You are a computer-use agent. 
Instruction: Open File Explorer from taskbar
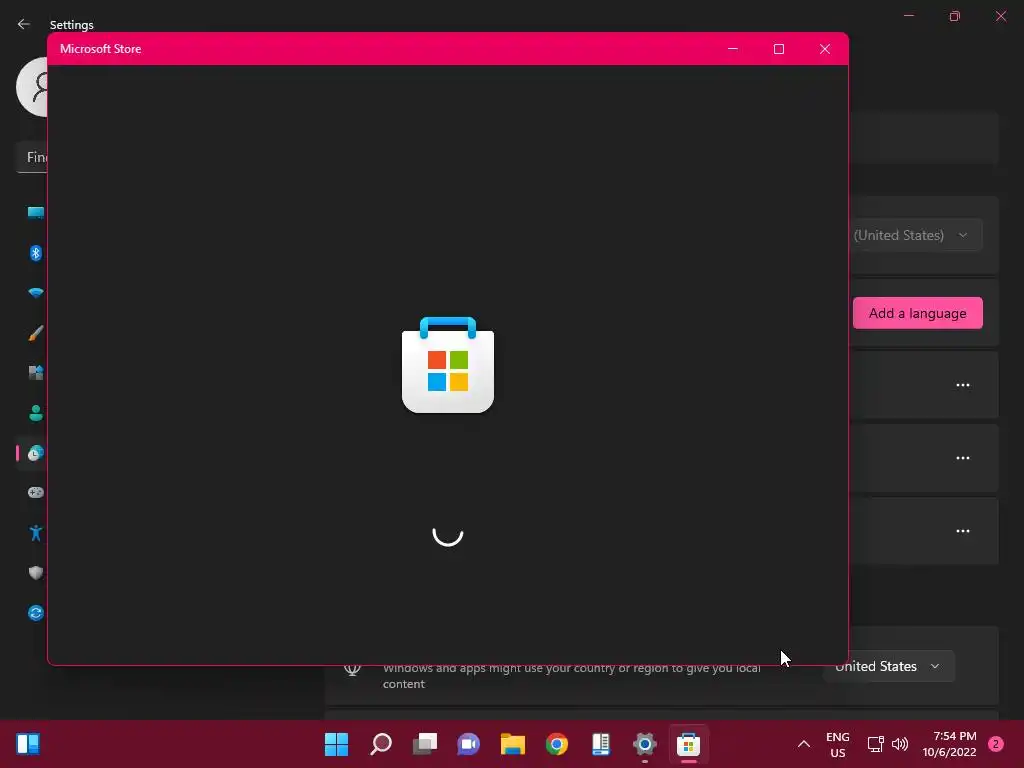(x=513, y=744)
